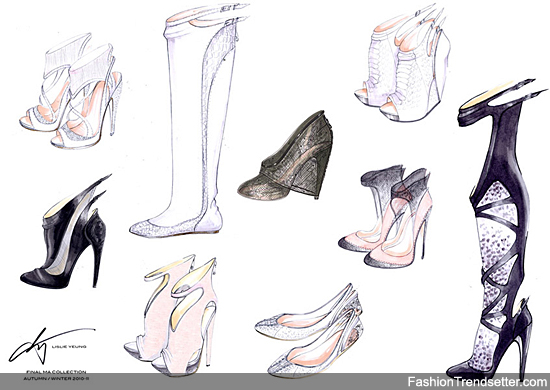The width and height of the screenshot is (550, 390).
Task: Click the "FINAL MA COLLECTION" caption
Action: point(56,372)
